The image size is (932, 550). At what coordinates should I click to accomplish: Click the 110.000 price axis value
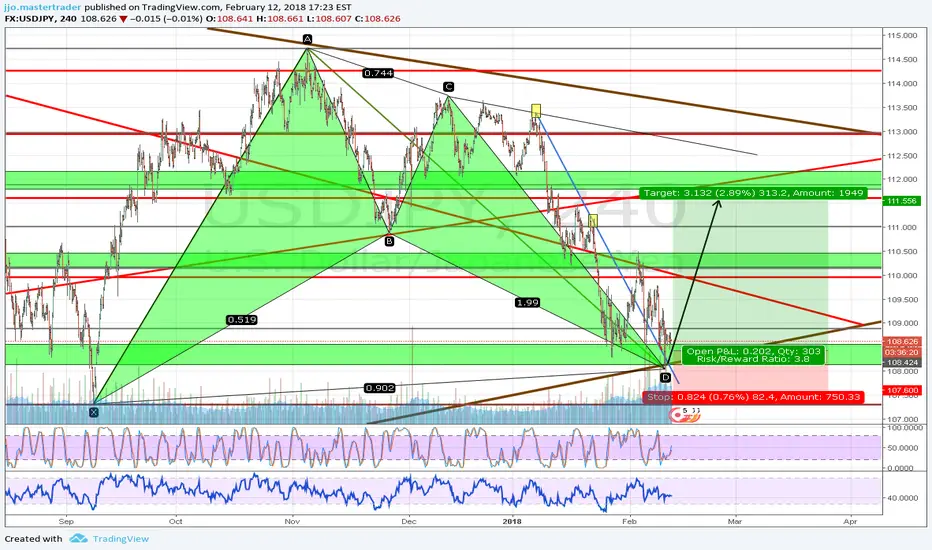(902, 275)
